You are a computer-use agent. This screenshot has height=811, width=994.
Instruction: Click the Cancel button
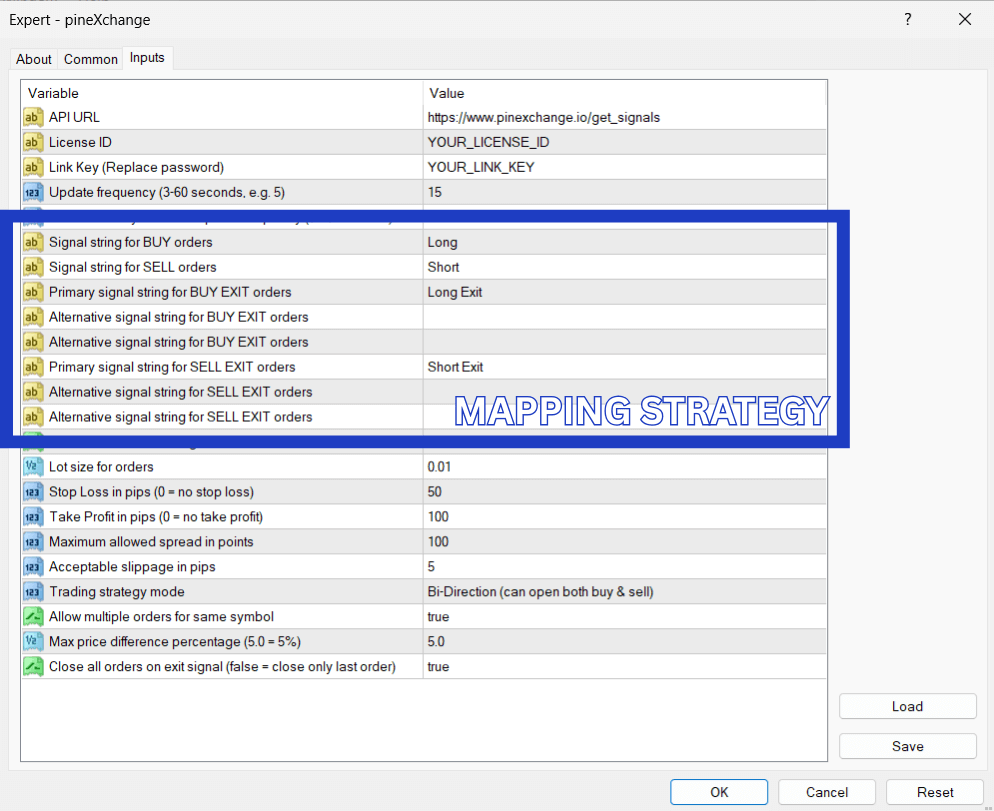click(x=827, y=792)
